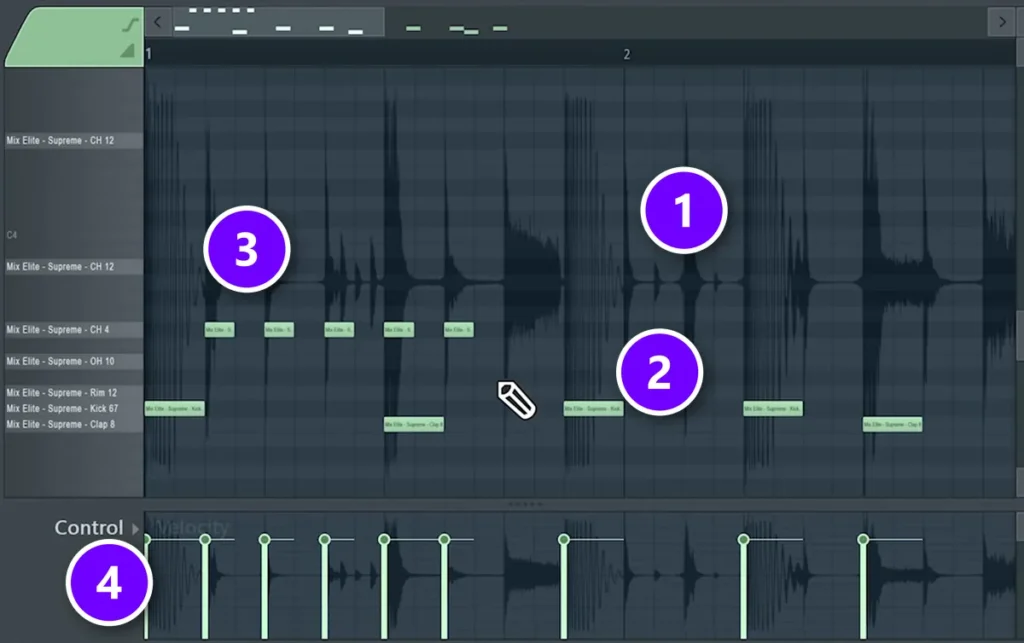Toggle the slide triangle icon in green tab
1024x643 pixels.
(128, 51)
